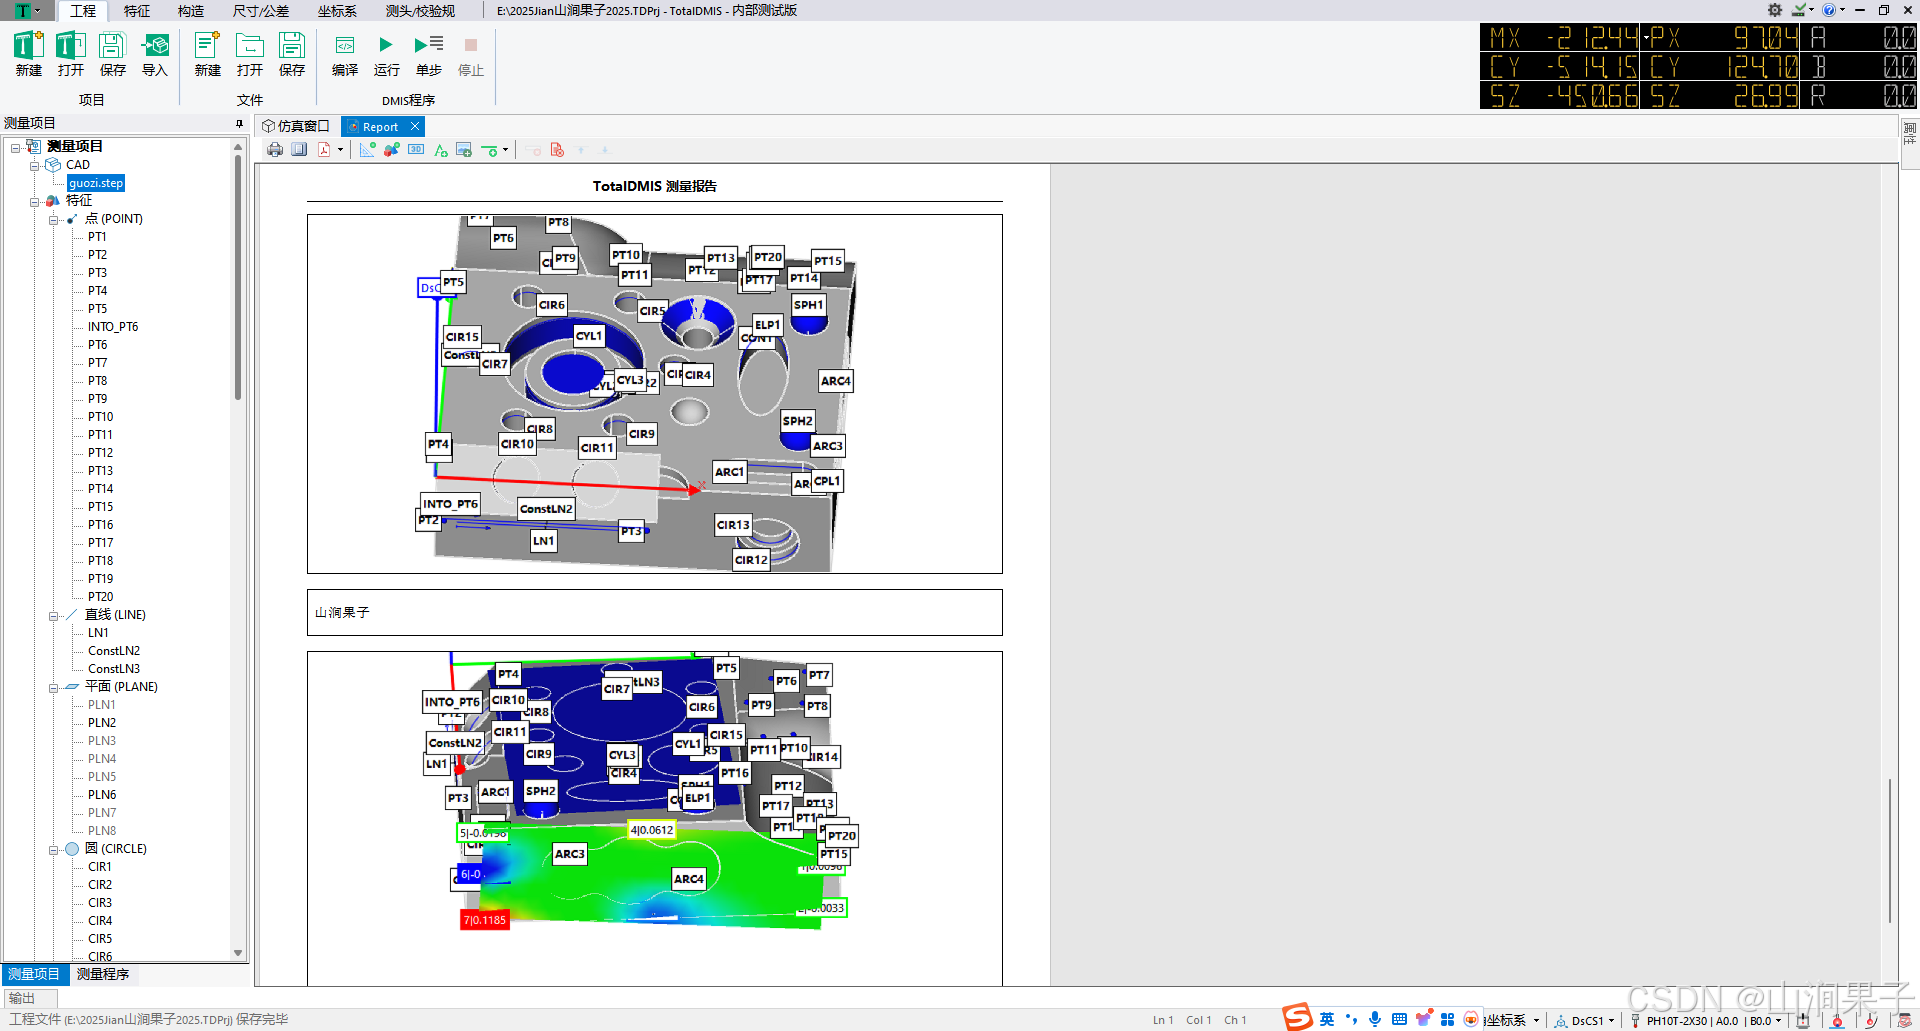Open the dropdown beside the add-line icon
Viewport: 1920px width, 1031px height.
coord(505,150)
